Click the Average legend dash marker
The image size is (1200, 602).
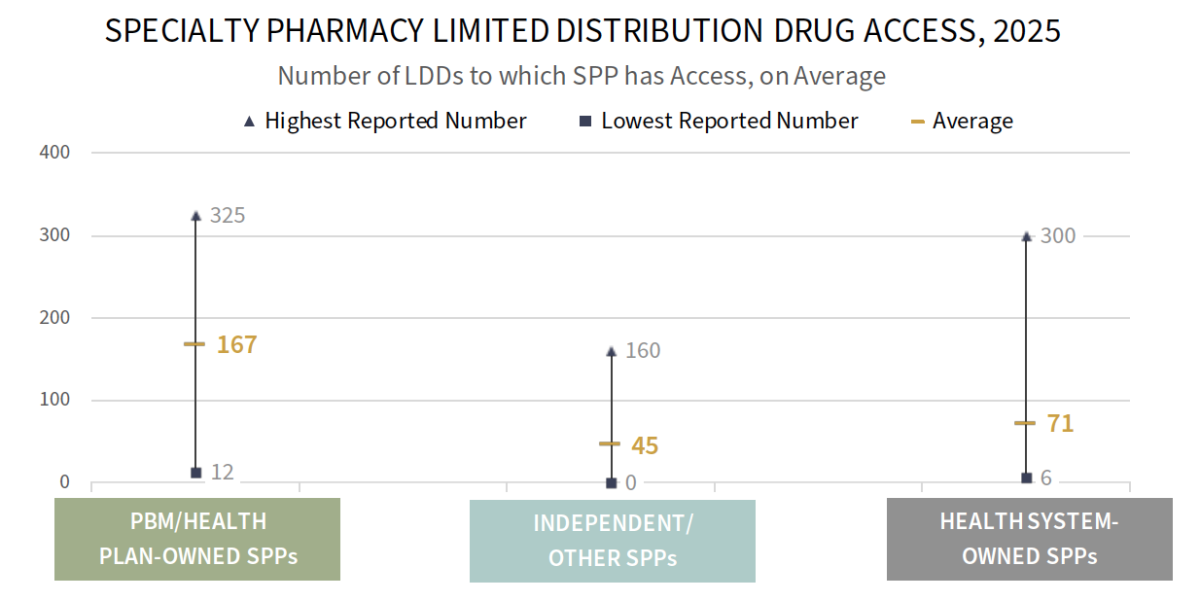point(917,122)
